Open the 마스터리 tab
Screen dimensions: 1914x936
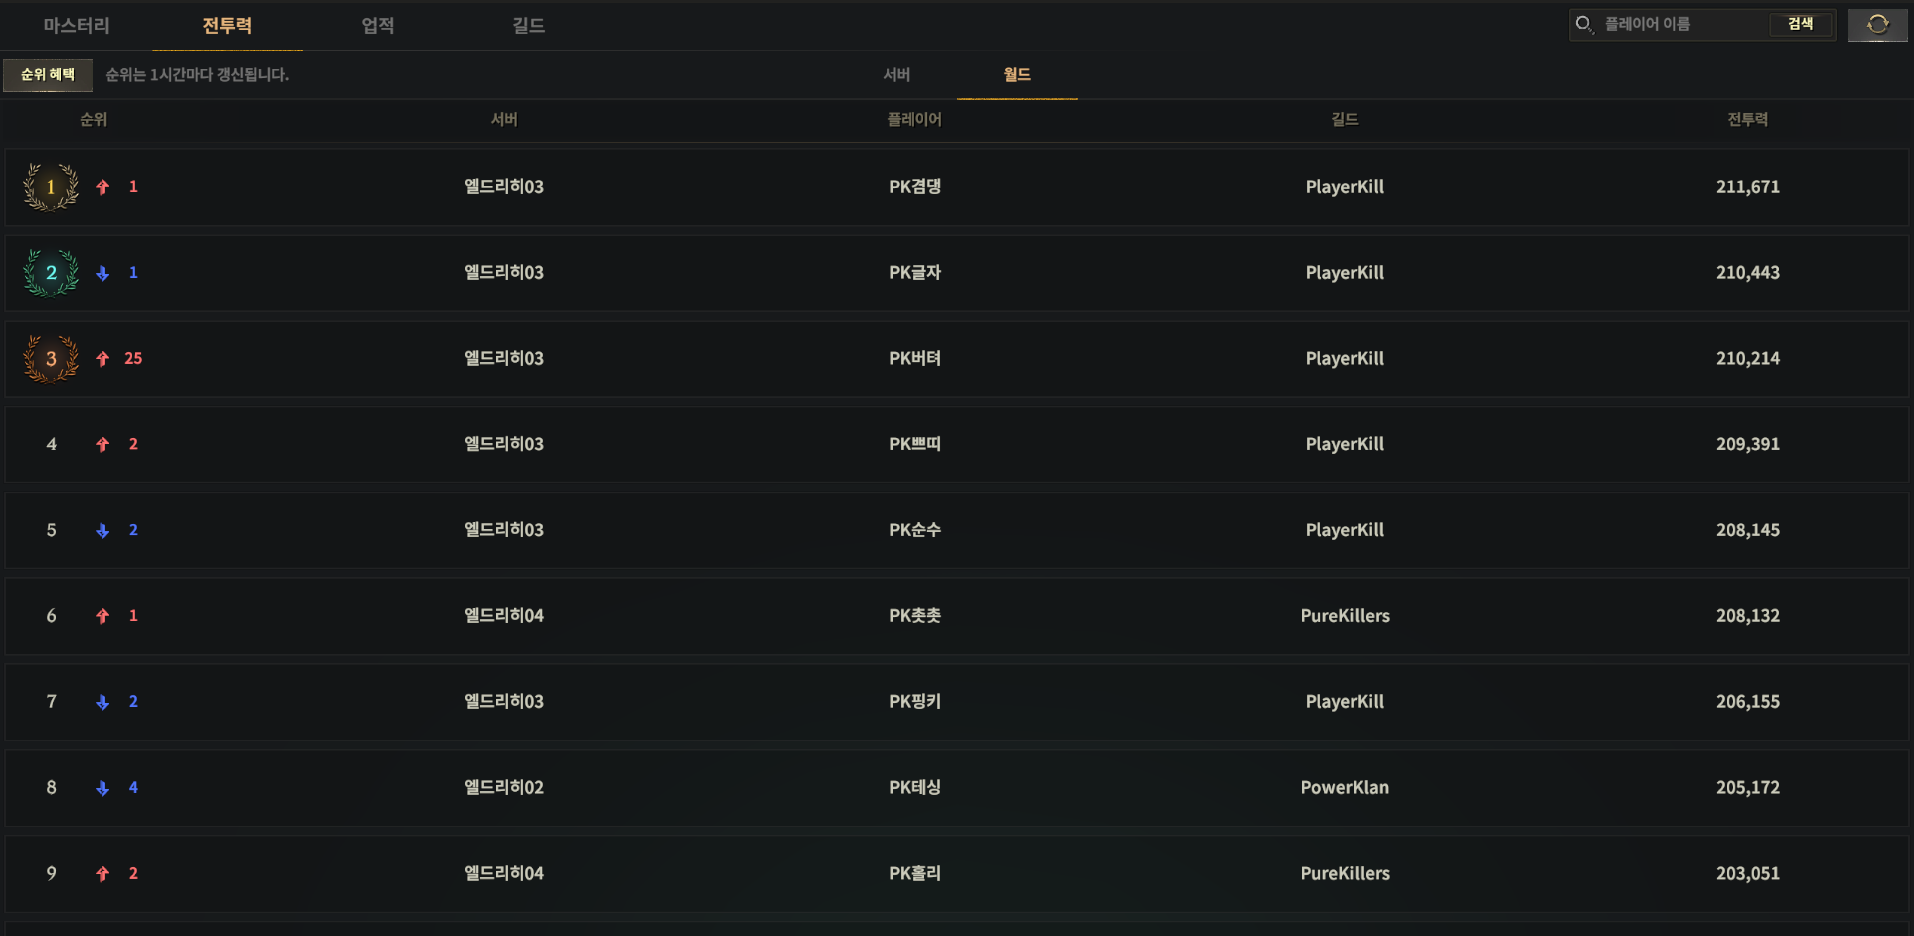[x=76, y=26]
